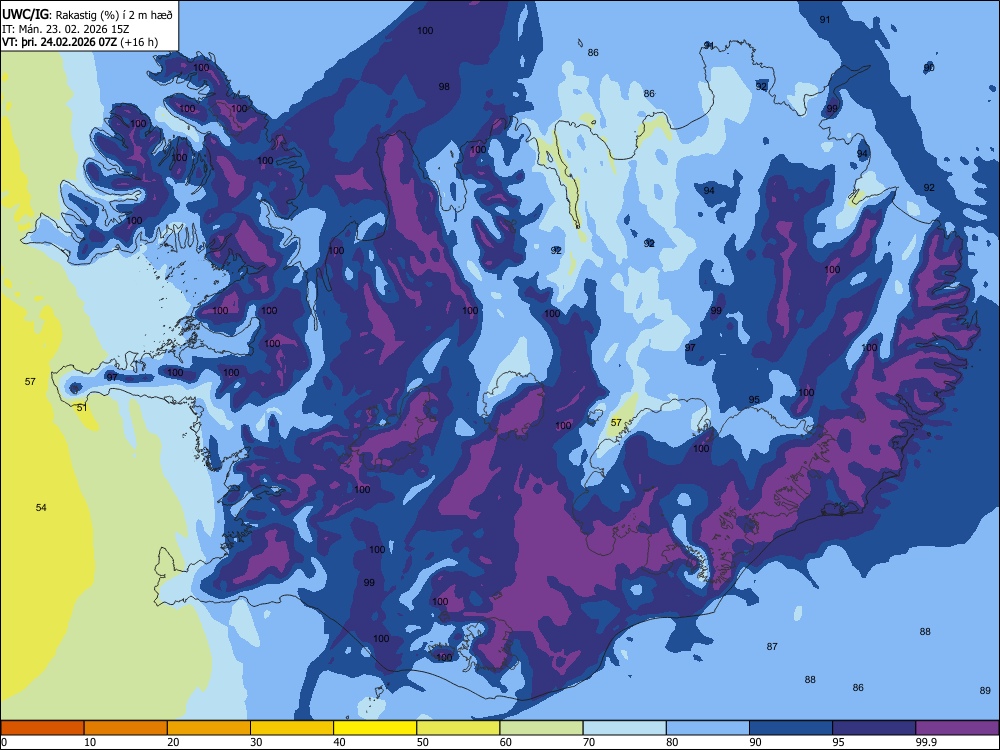Screen dimensions: 1000x750
Task: Pick the light orange 20–30 legend swatch
Action: pyautogui.click(x=209, y=728)
